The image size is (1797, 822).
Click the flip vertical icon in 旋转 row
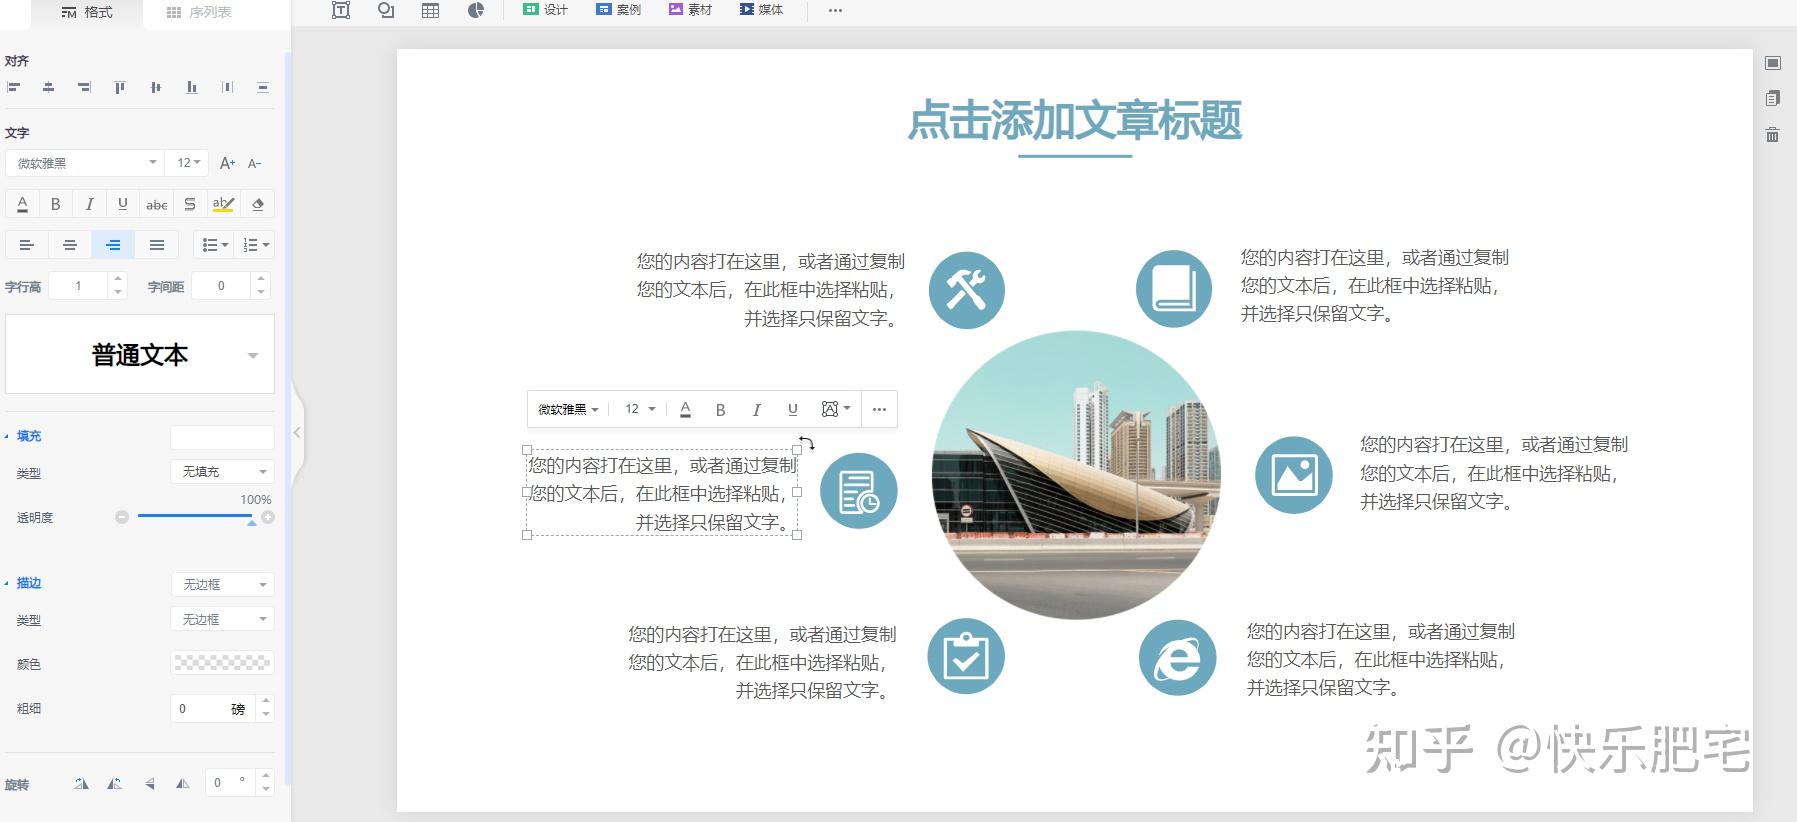149,784
